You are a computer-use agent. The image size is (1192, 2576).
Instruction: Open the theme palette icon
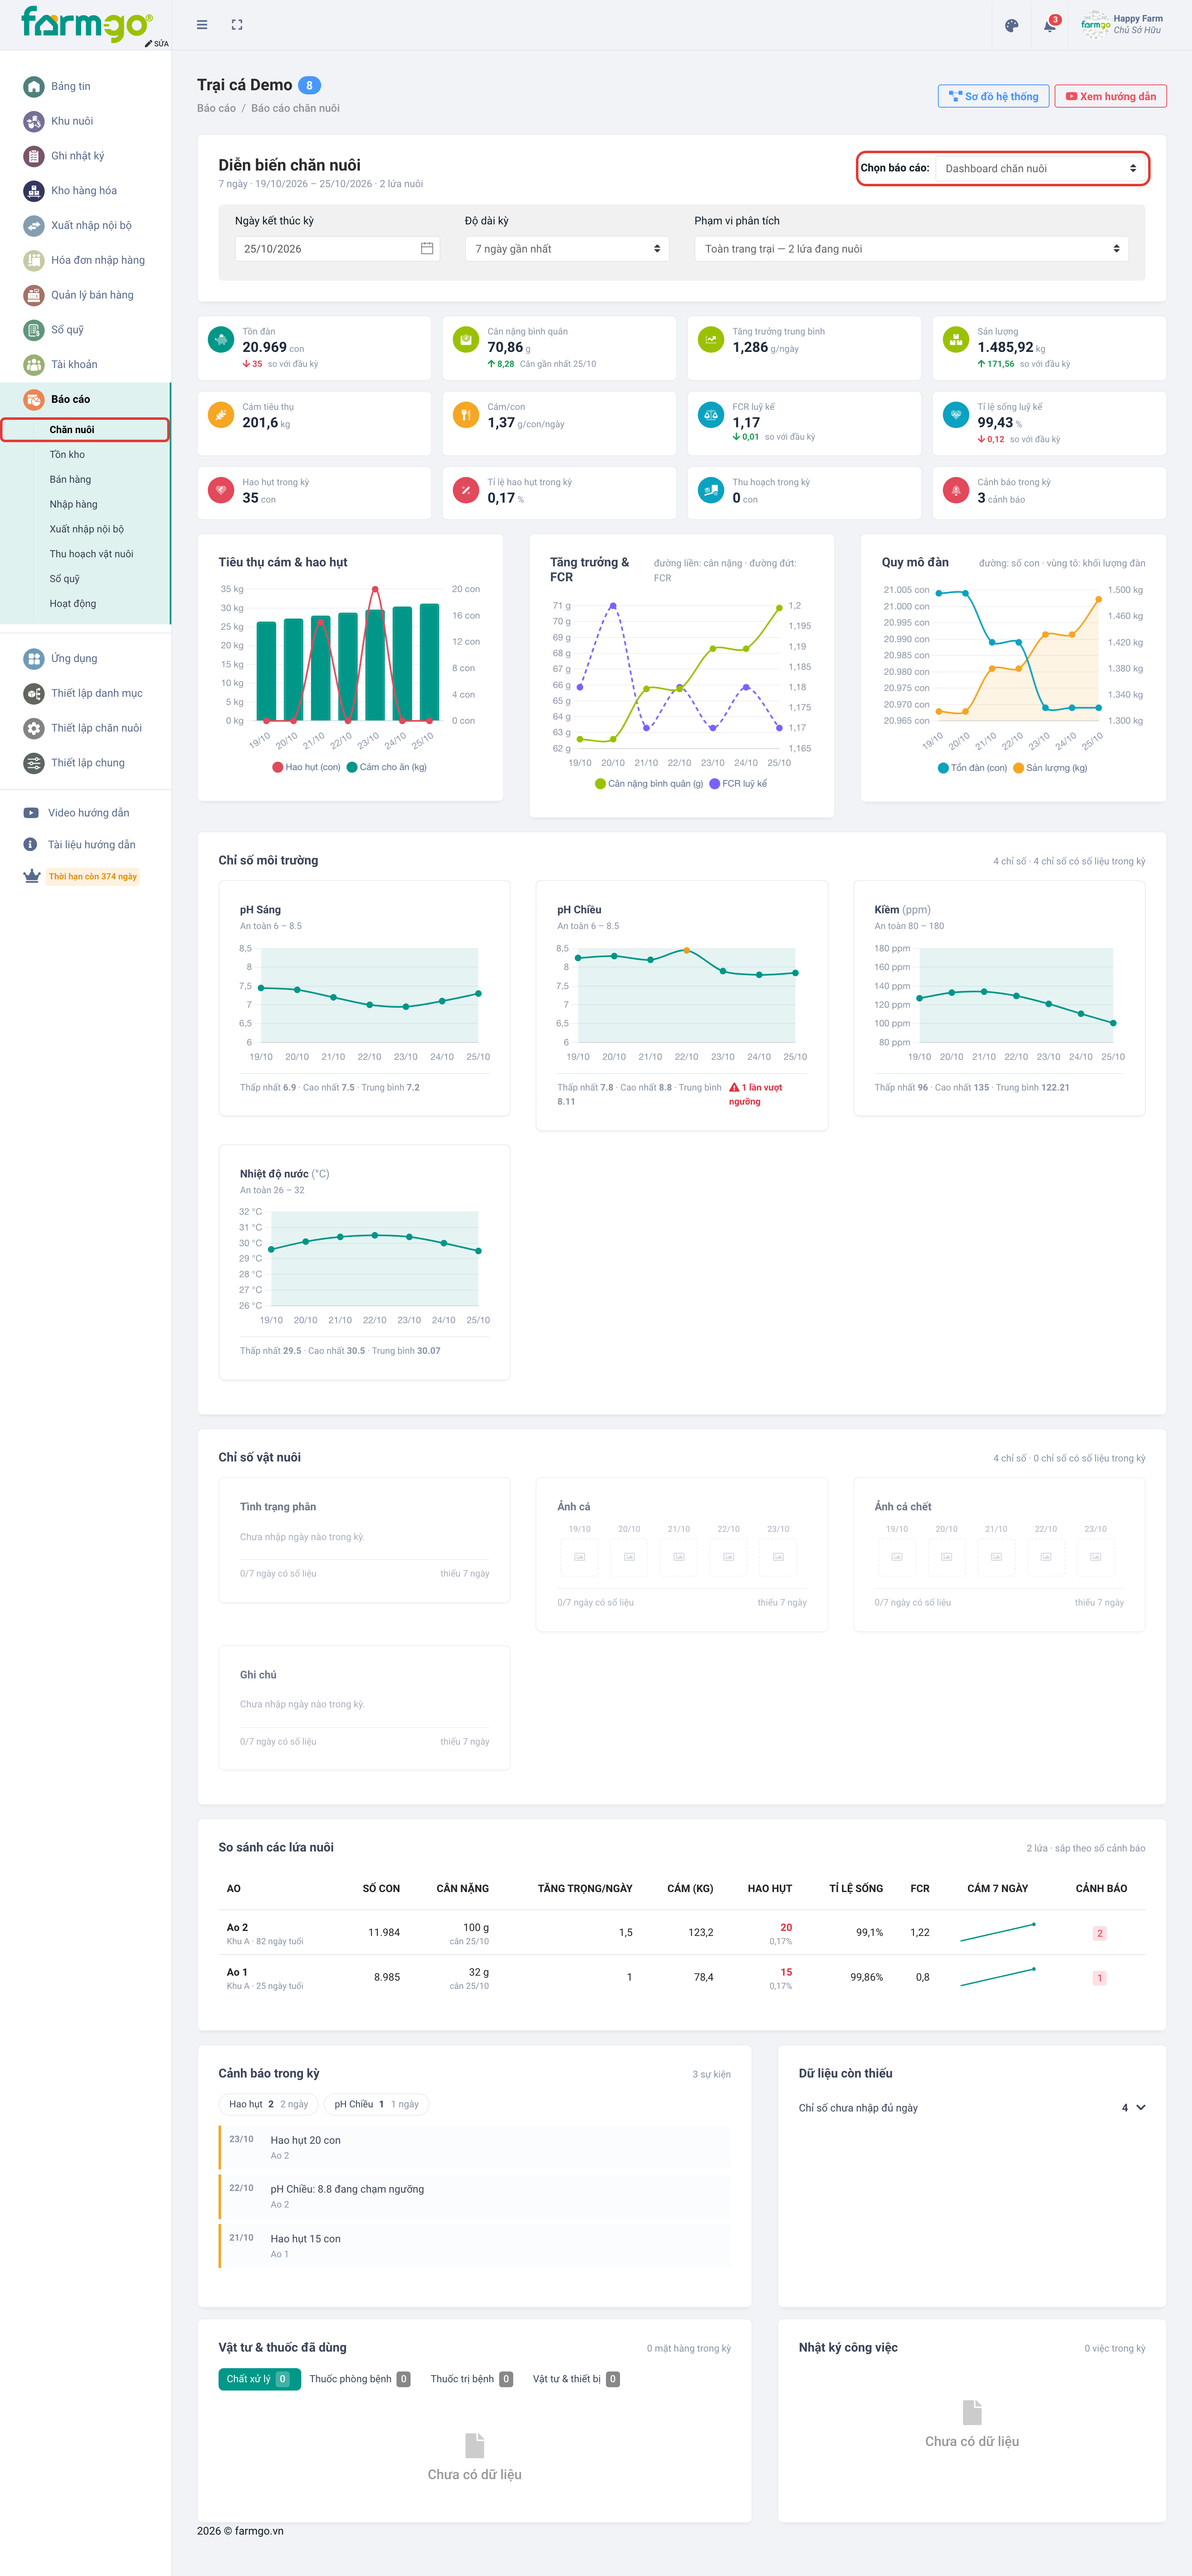pos(1011,26)
